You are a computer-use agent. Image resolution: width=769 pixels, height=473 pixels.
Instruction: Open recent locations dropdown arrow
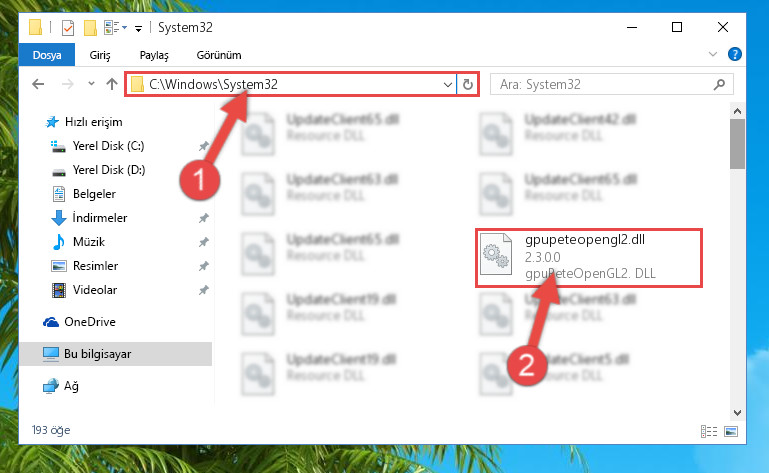(91, 84)
